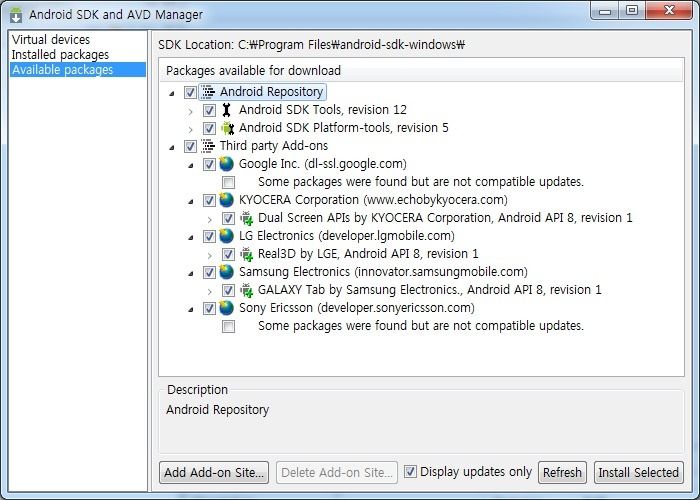Uncheck the KYOCERA Corporation checkbox
The height and width of the screenshot is (500, 700).
point(209,200)
